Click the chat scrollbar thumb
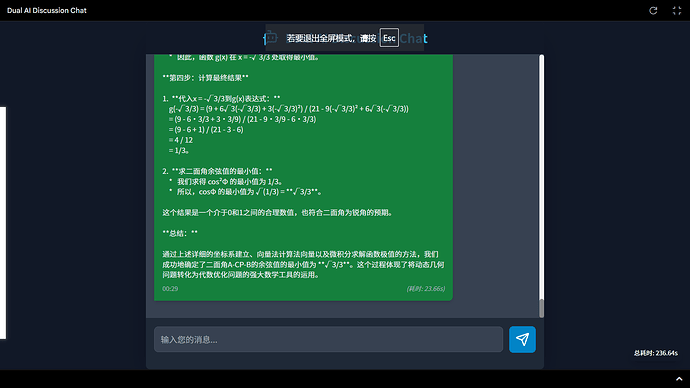690x388 pixels. 541,308
